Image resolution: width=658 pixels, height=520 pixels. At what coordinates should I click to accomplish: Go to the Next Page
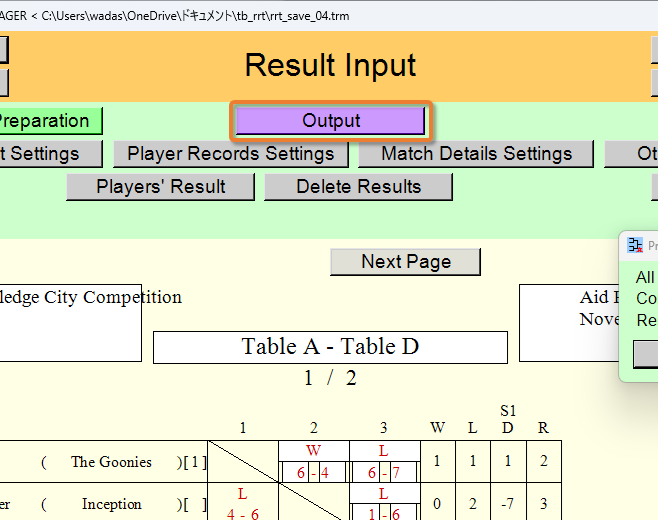coord(405,262)
